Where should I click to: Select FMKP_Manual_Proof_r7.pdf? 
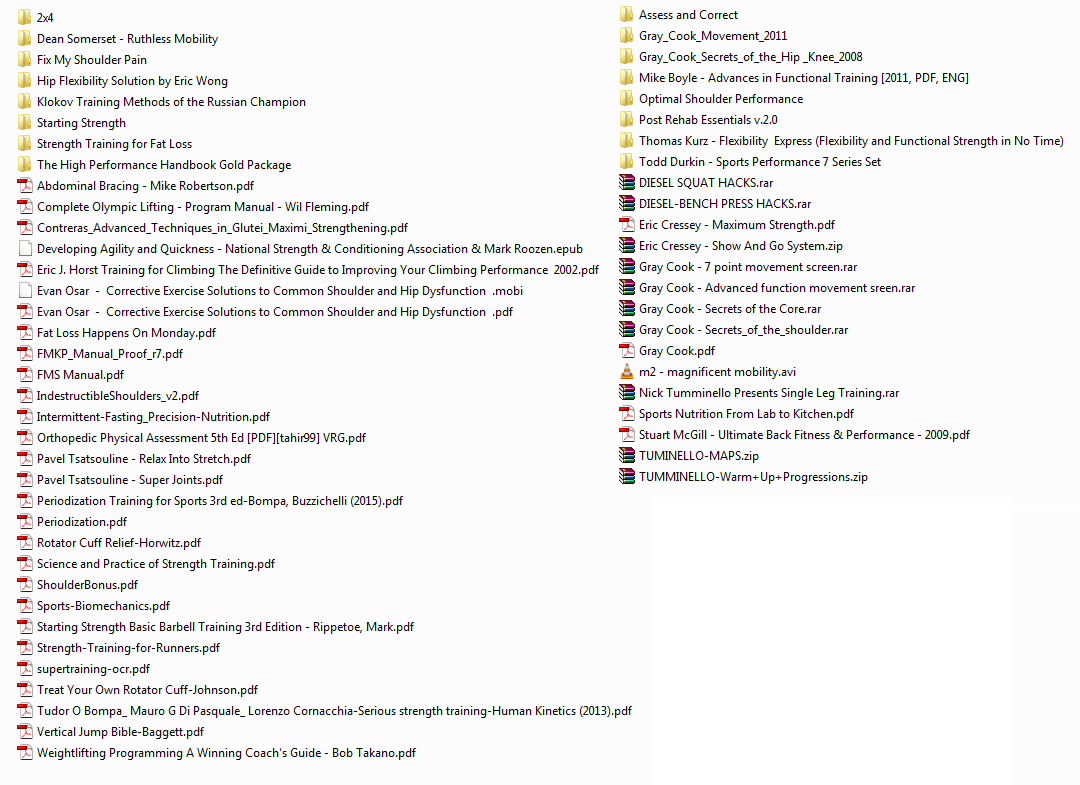[110, 353]
